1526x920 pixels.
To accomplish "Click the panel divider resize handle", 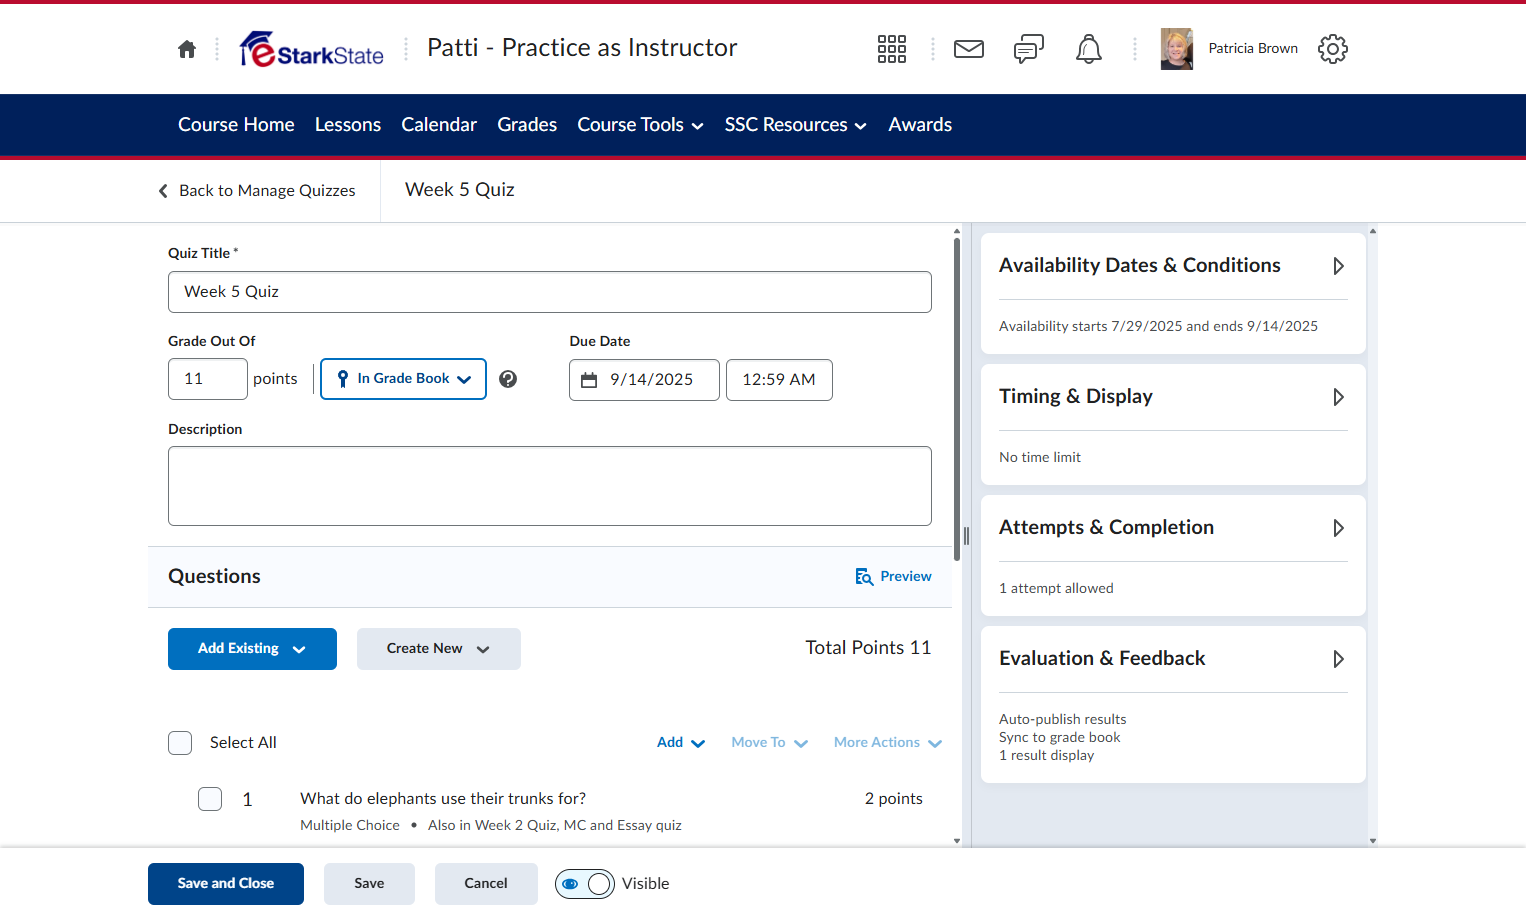I will (966, 536).
